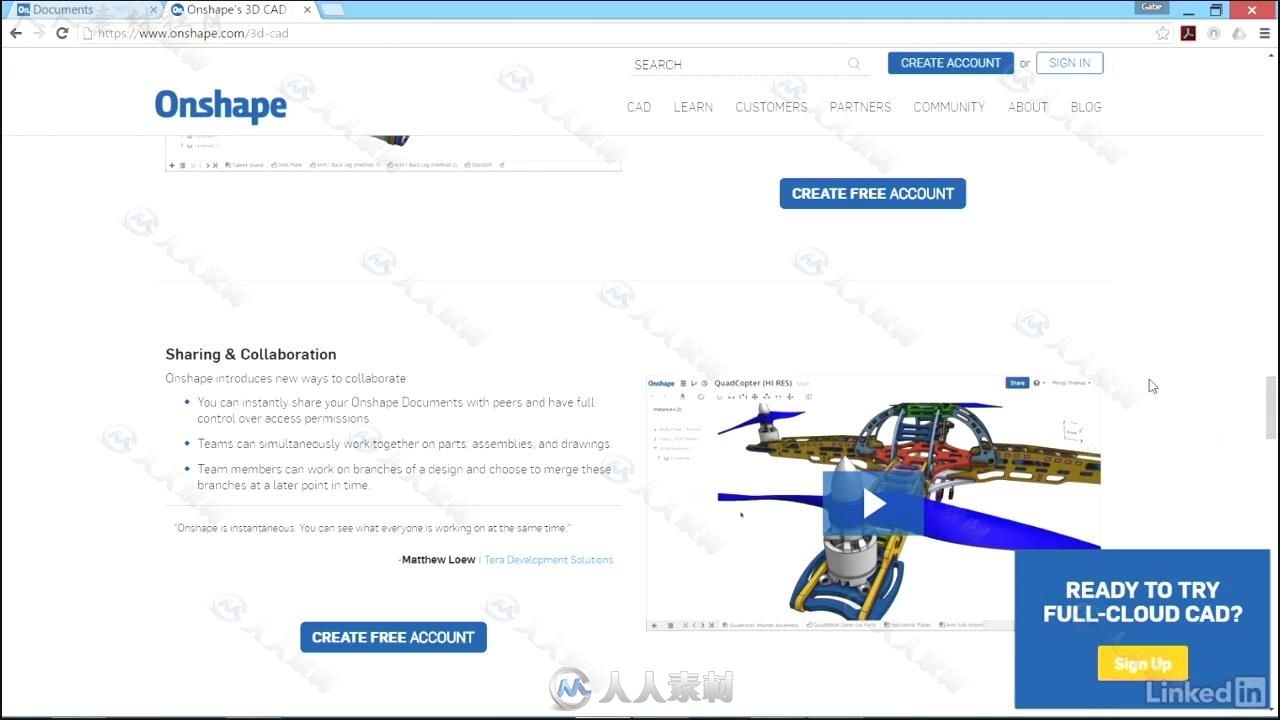Play the QuadCopter video

click(873, 504)
